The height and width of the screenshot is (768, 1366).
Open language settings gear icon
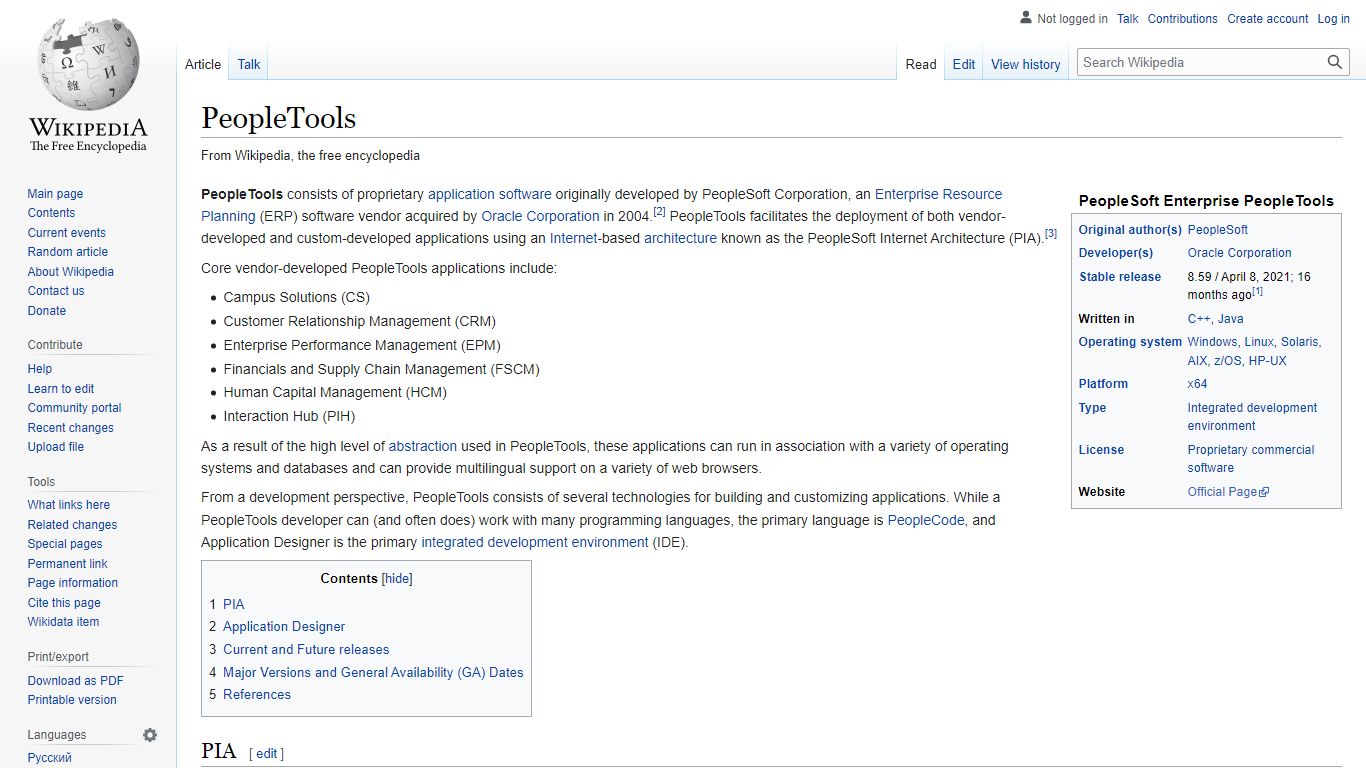pyautogui.click(x=150, y=735)
